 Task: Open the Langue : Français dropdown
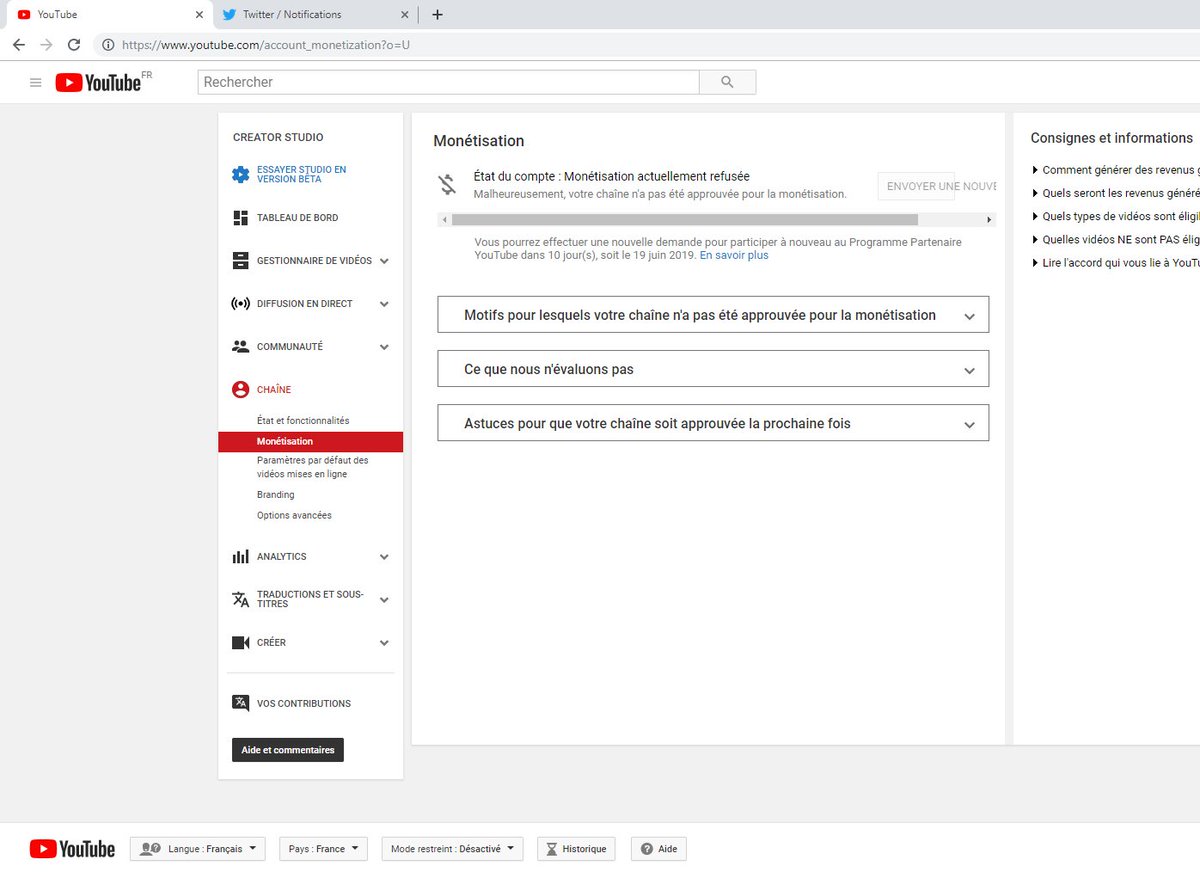[198, 849]
